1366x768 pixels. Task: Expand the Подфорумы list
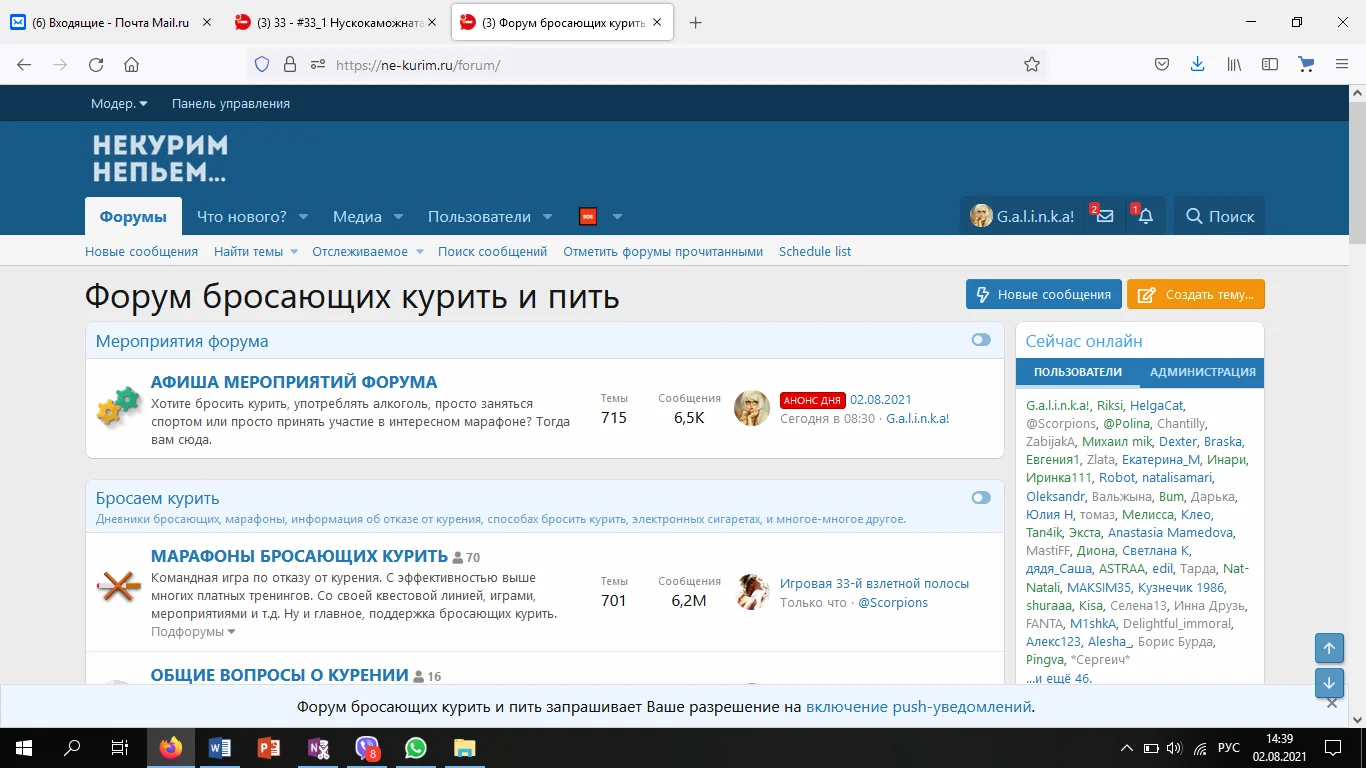(x=188, y=631)
